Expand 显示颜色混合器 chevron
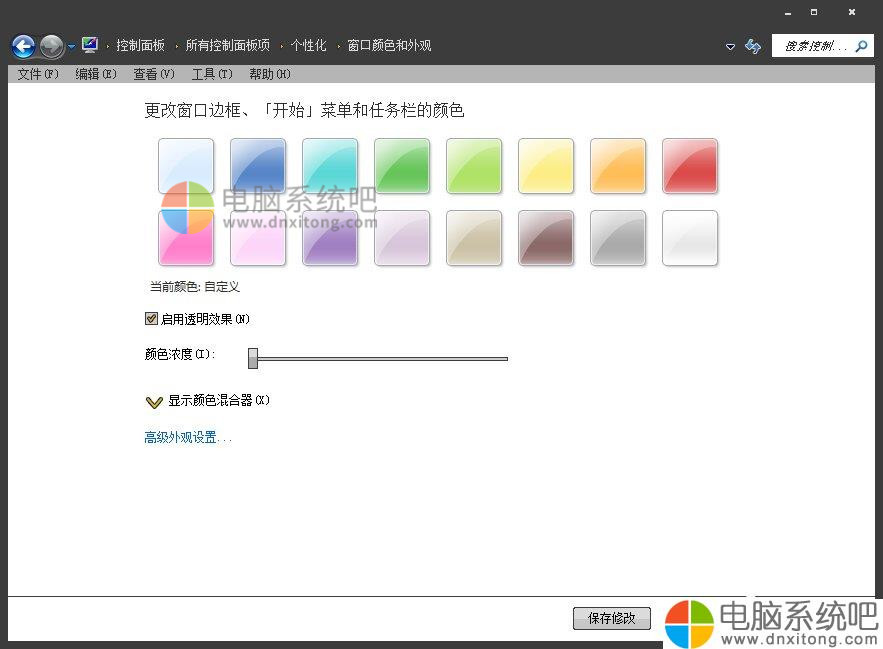Viewport: 883px width, 649px height. (x=154, y=402)
